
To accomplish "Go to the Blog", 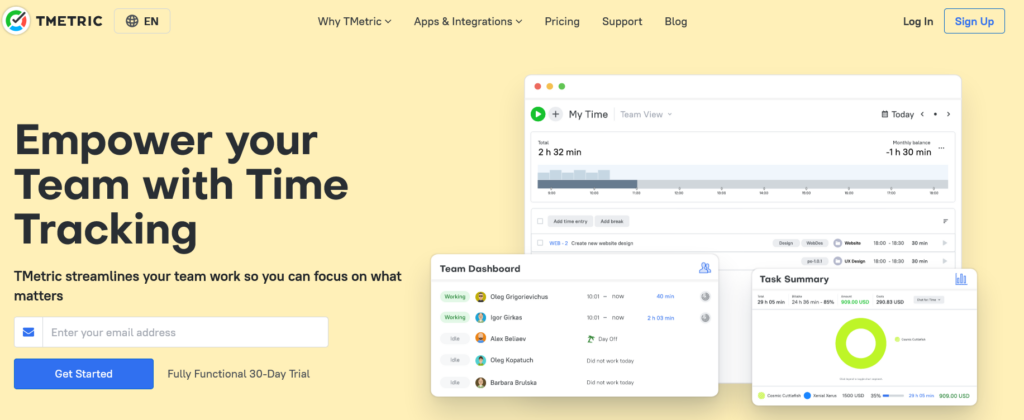I will [676, 22].
